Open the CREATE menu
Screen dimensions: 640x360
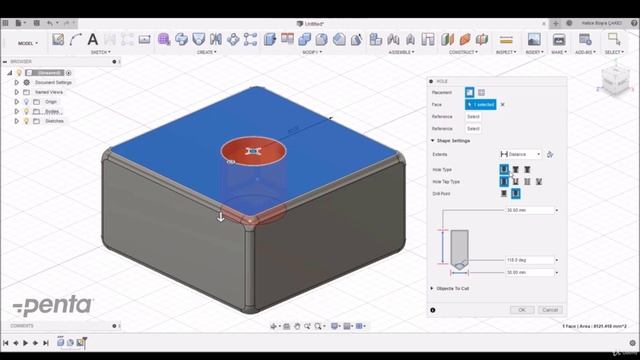click(207, 52)
